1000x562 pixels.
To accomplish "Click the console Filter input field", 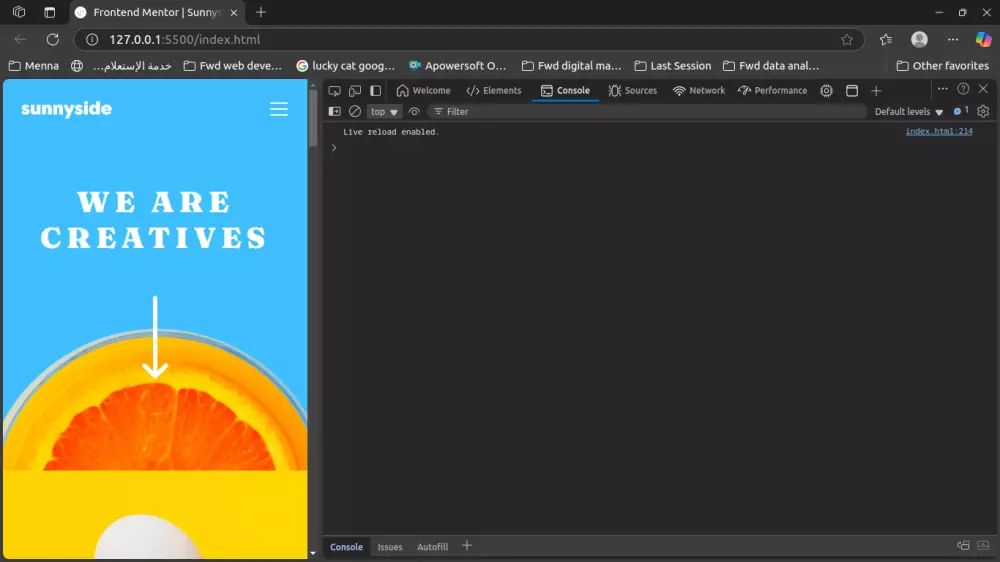I will coord(647,112).
